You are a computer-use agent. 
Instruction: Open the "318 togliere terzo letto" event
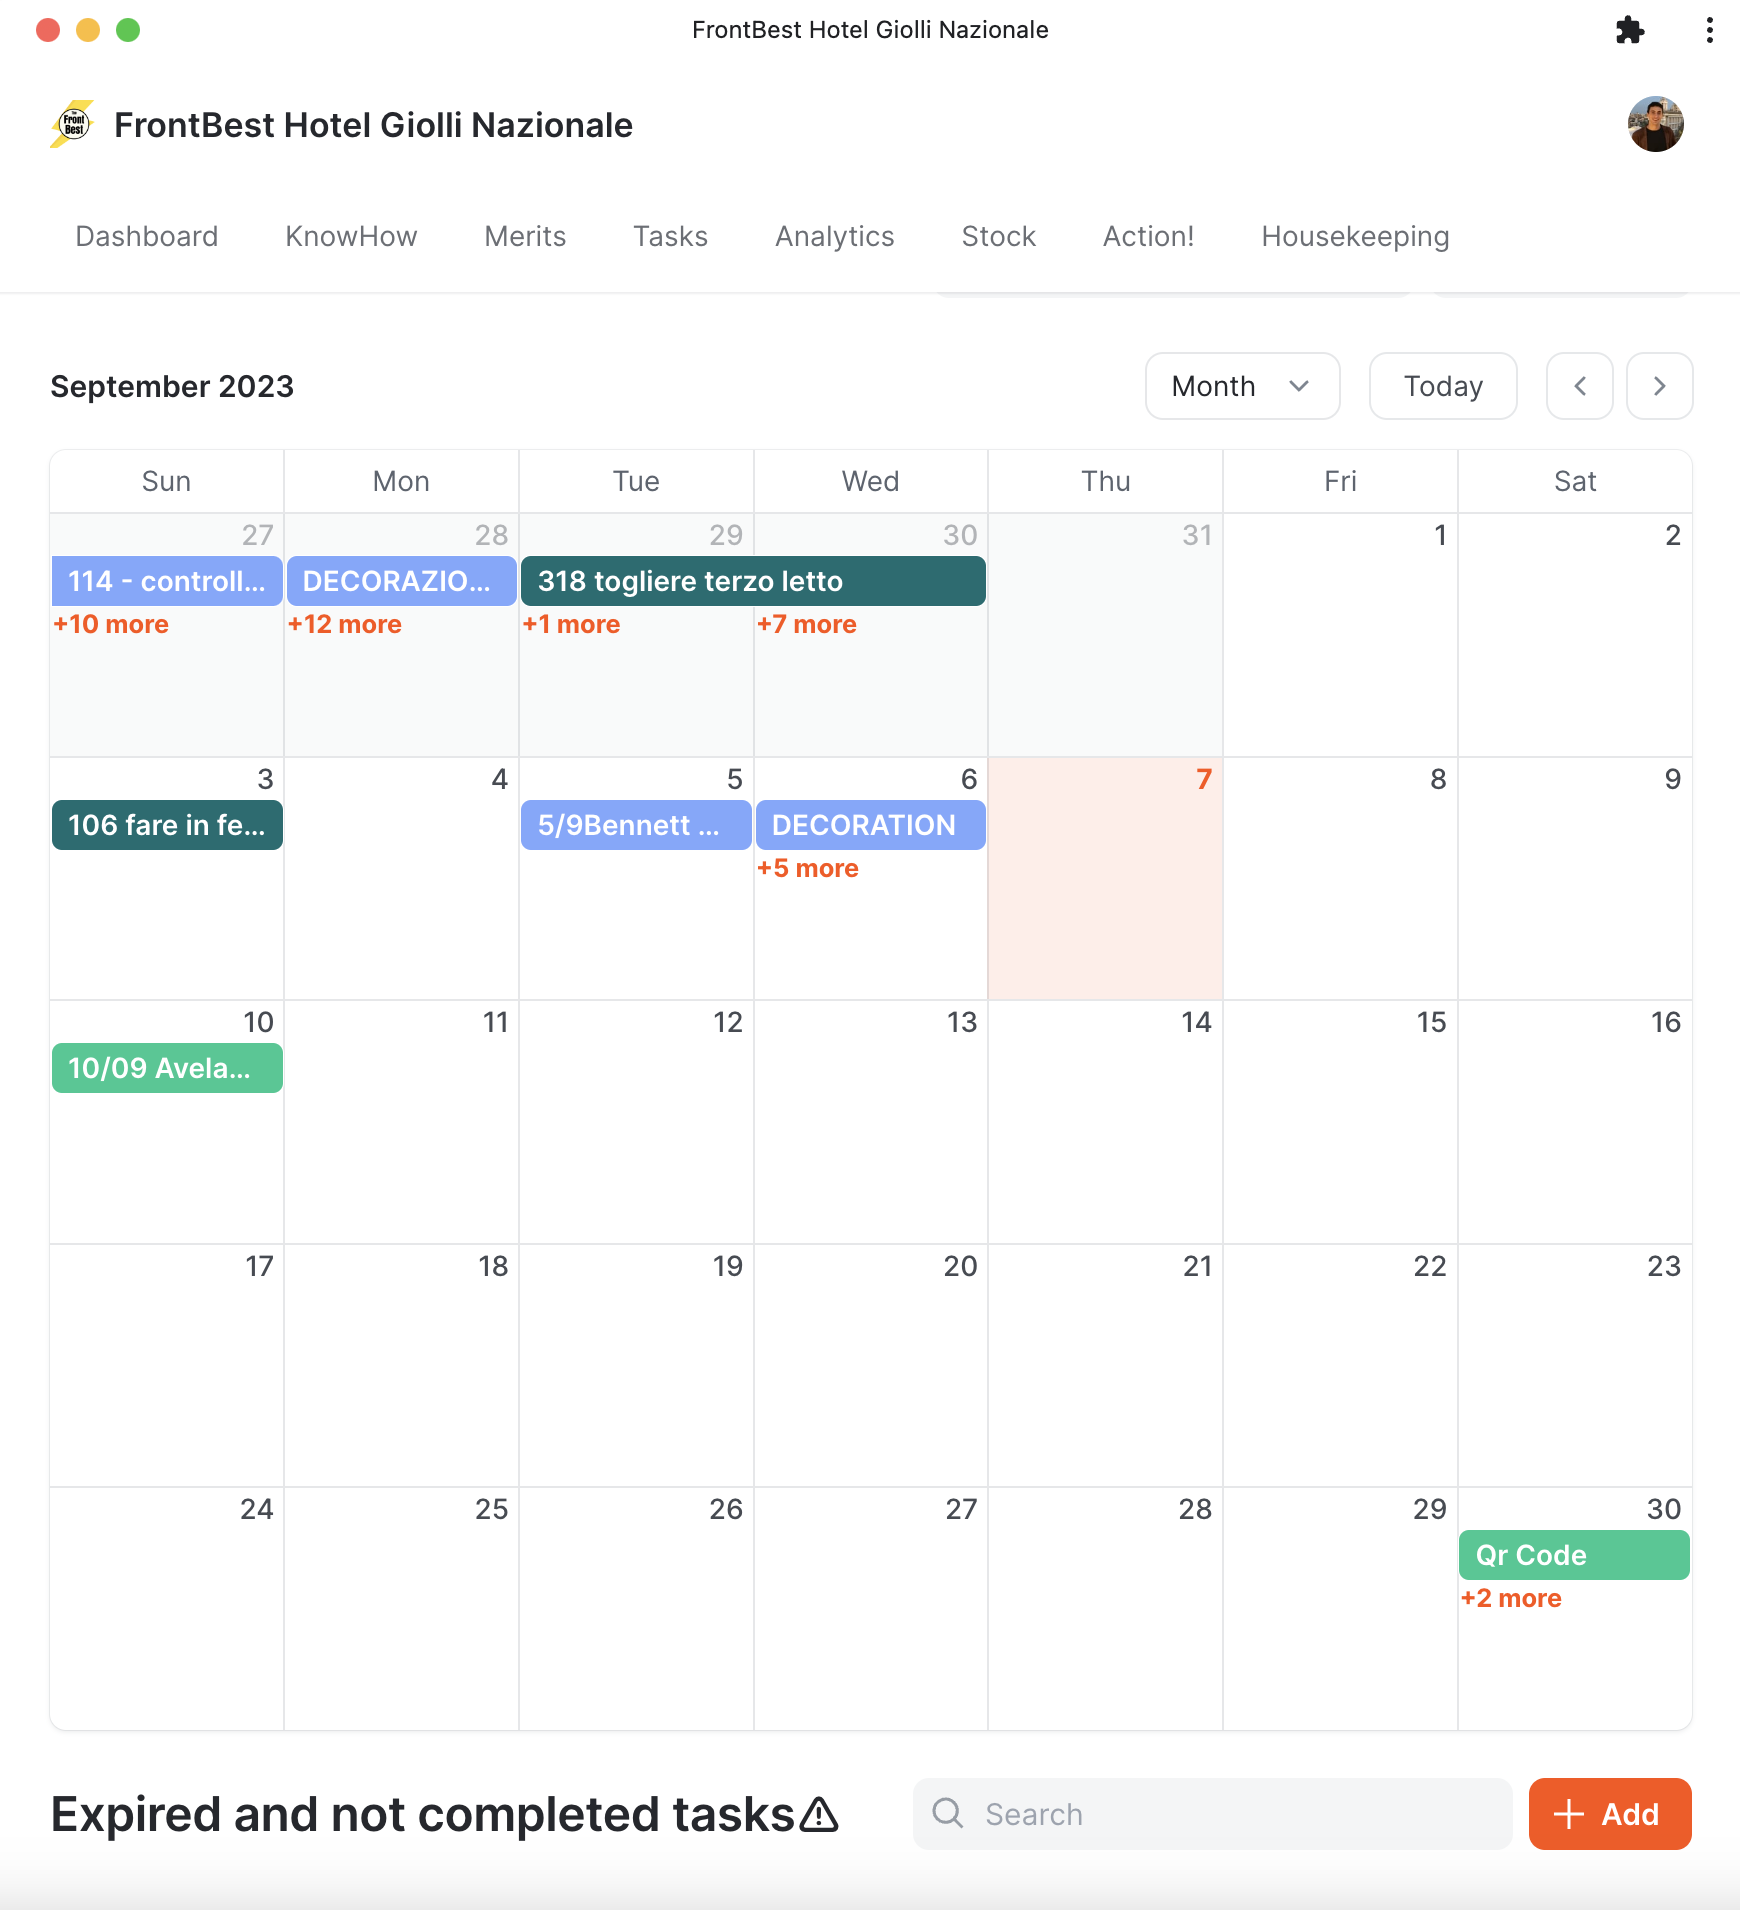(753, 581)
